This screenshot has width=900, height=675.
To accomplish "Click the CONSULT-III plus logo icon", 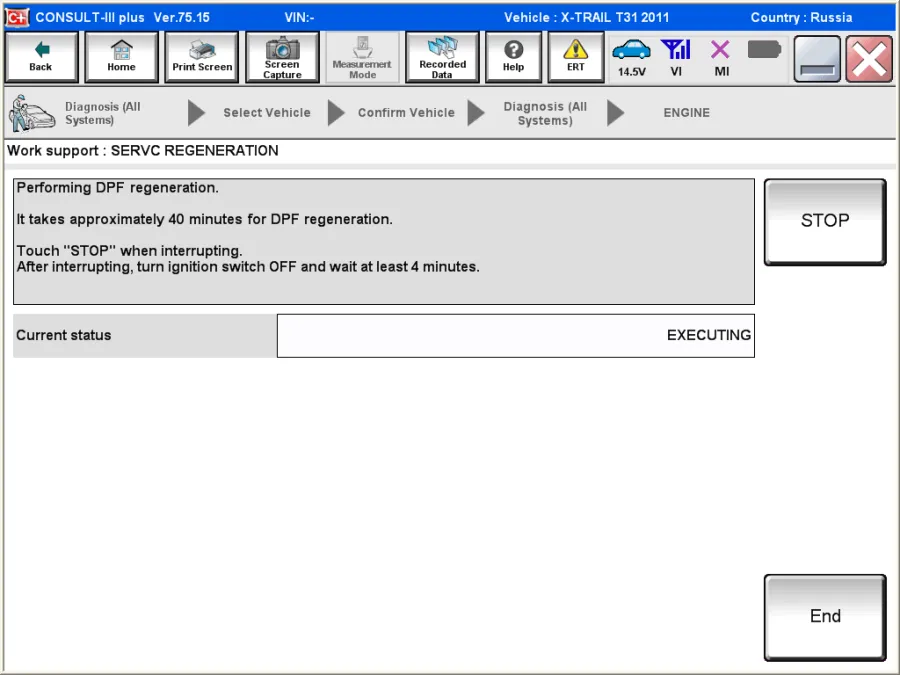I will [x=16, y=17].
